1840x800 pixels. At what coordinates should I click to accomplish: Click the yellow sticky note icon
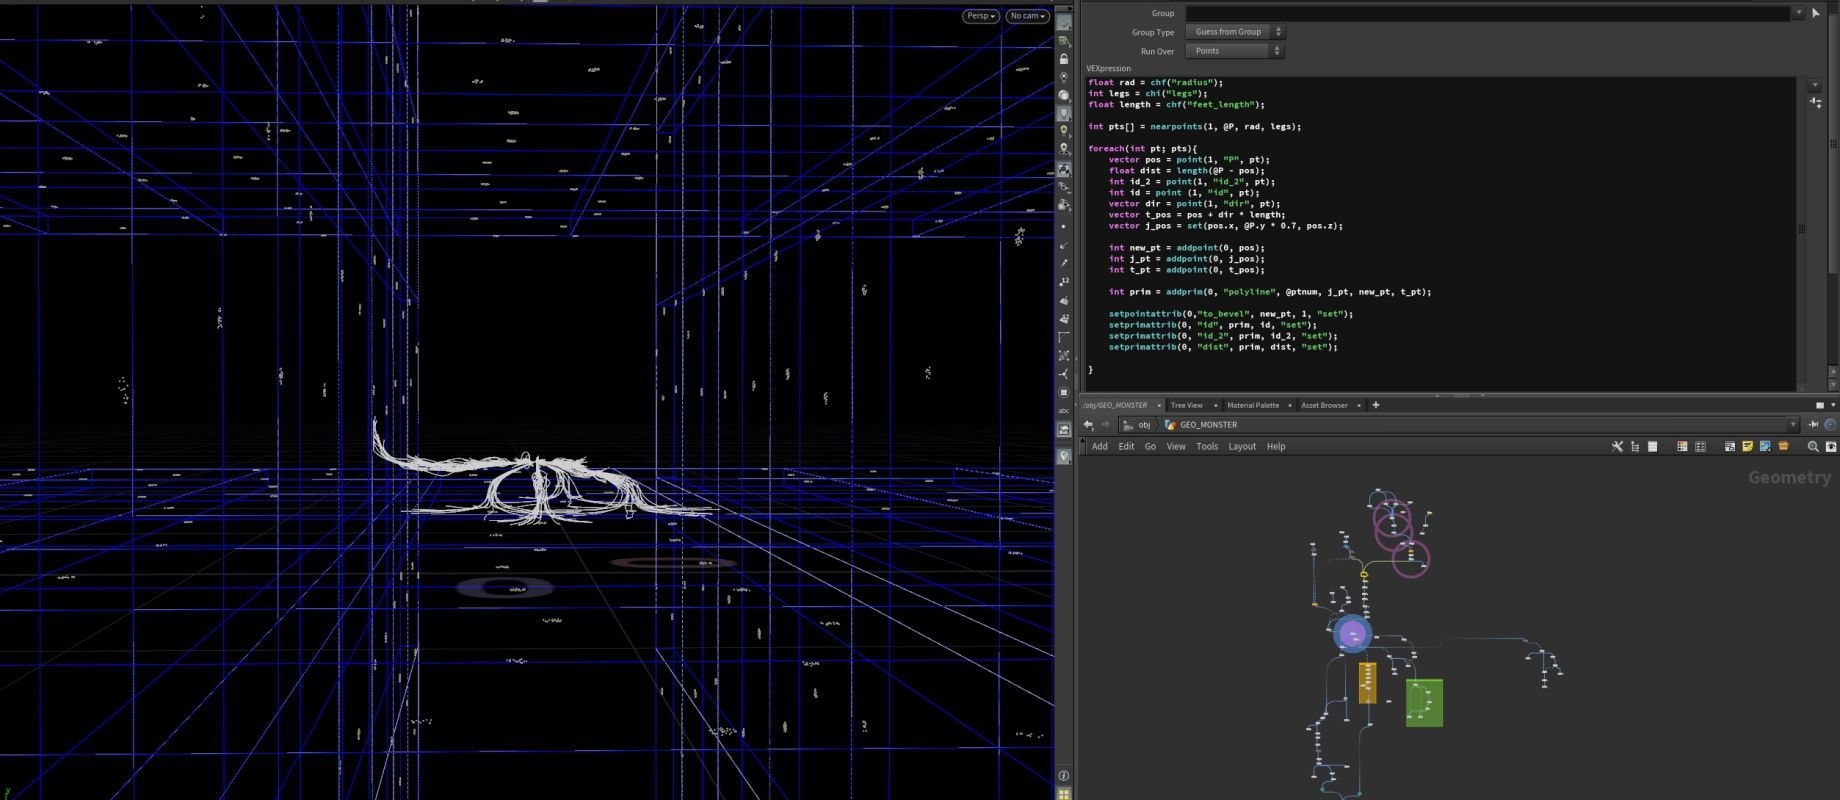[1747, 446]
